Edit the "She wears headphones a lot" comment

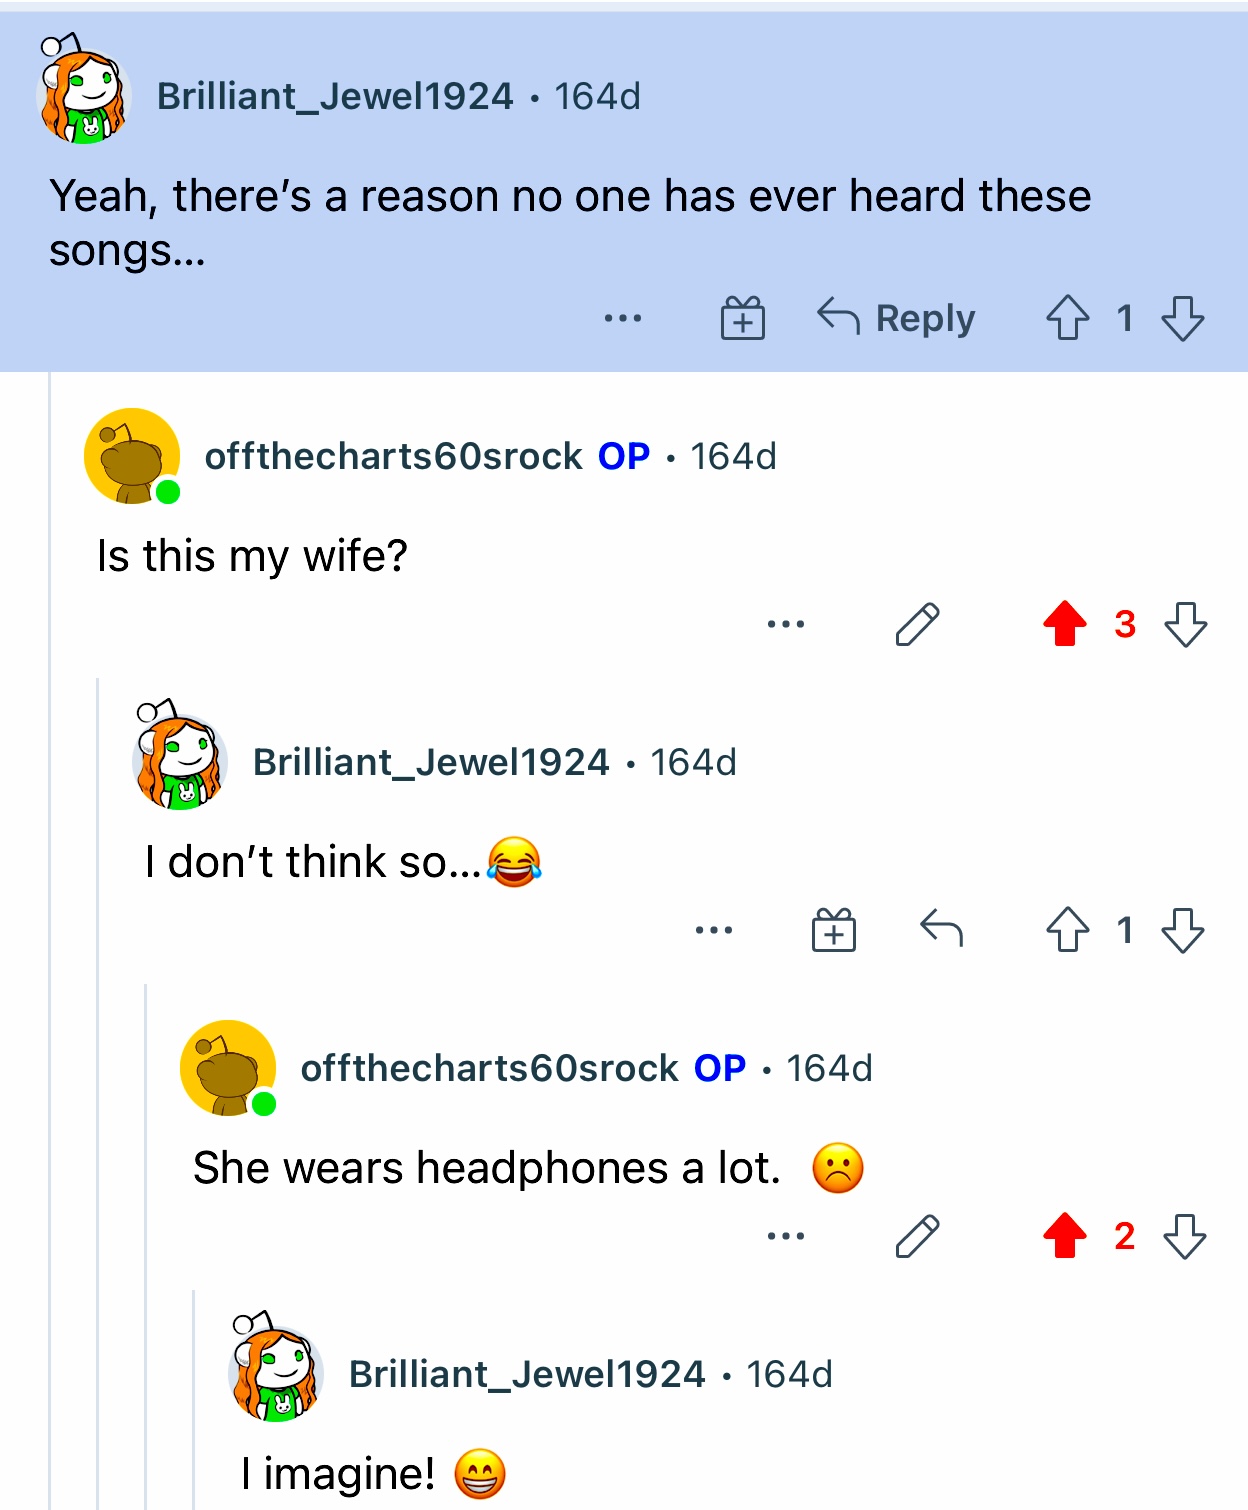click(x=917, y=1237)
